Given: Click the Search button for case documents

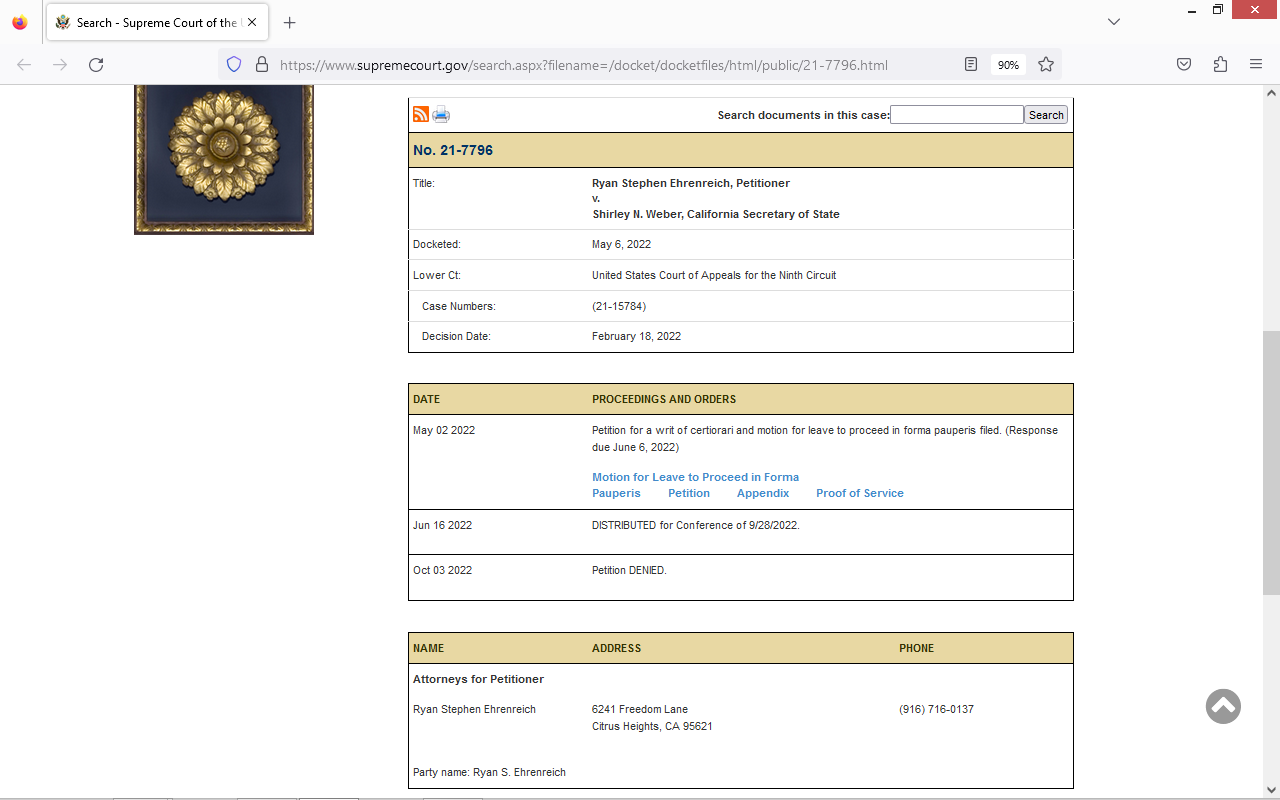Looking at the screenshot, I should click(x=1046, y=115).
